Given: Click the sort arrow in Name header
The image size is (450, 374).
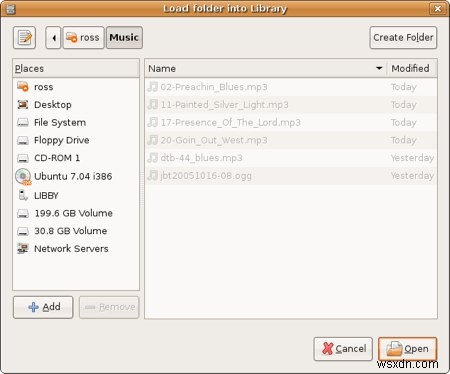Looking at the screenshot, I should [379, 68].
